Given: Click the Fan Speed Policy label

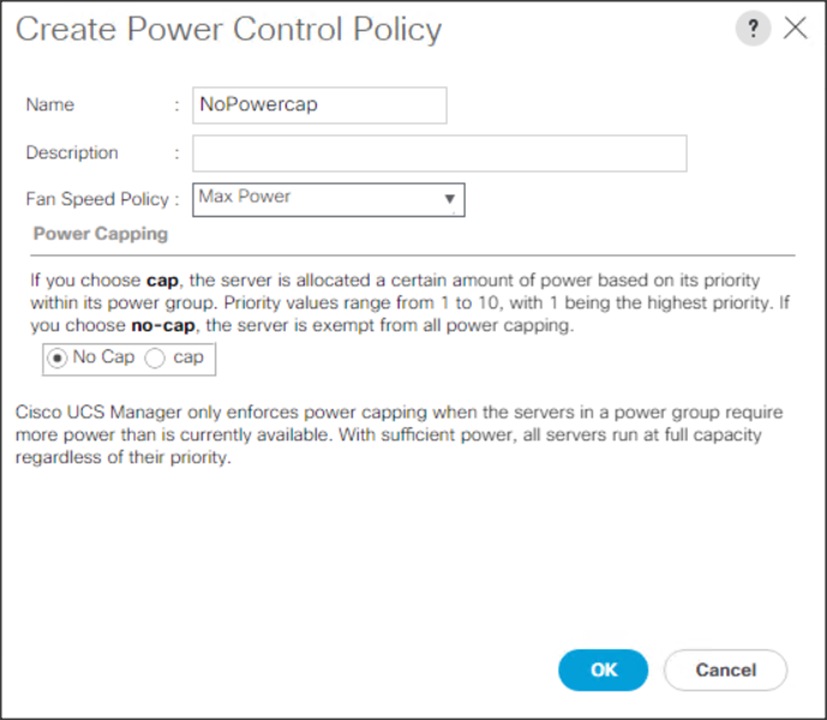Looking at the screenshot, I should (x=97, y=199).
